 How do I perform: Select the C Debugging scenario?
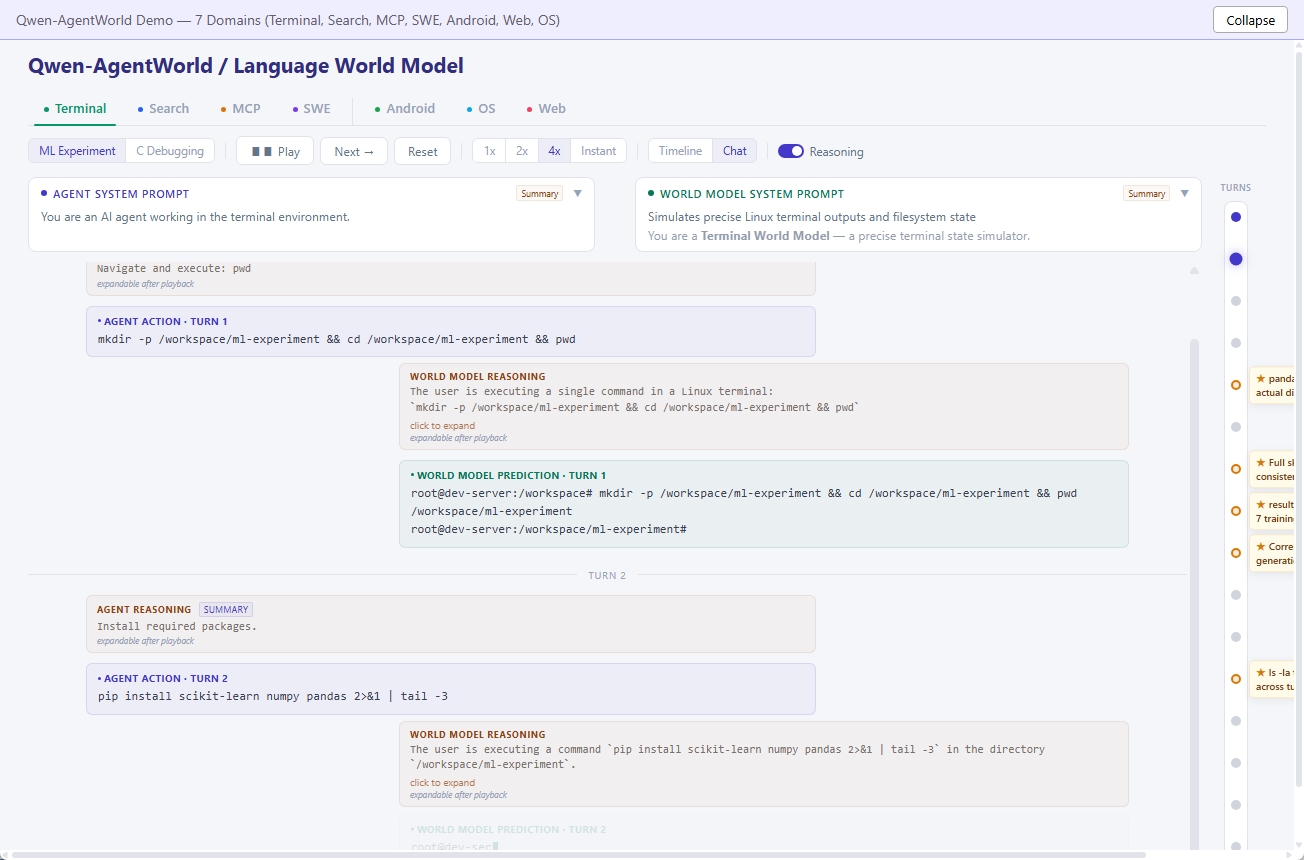click(170, 151)
